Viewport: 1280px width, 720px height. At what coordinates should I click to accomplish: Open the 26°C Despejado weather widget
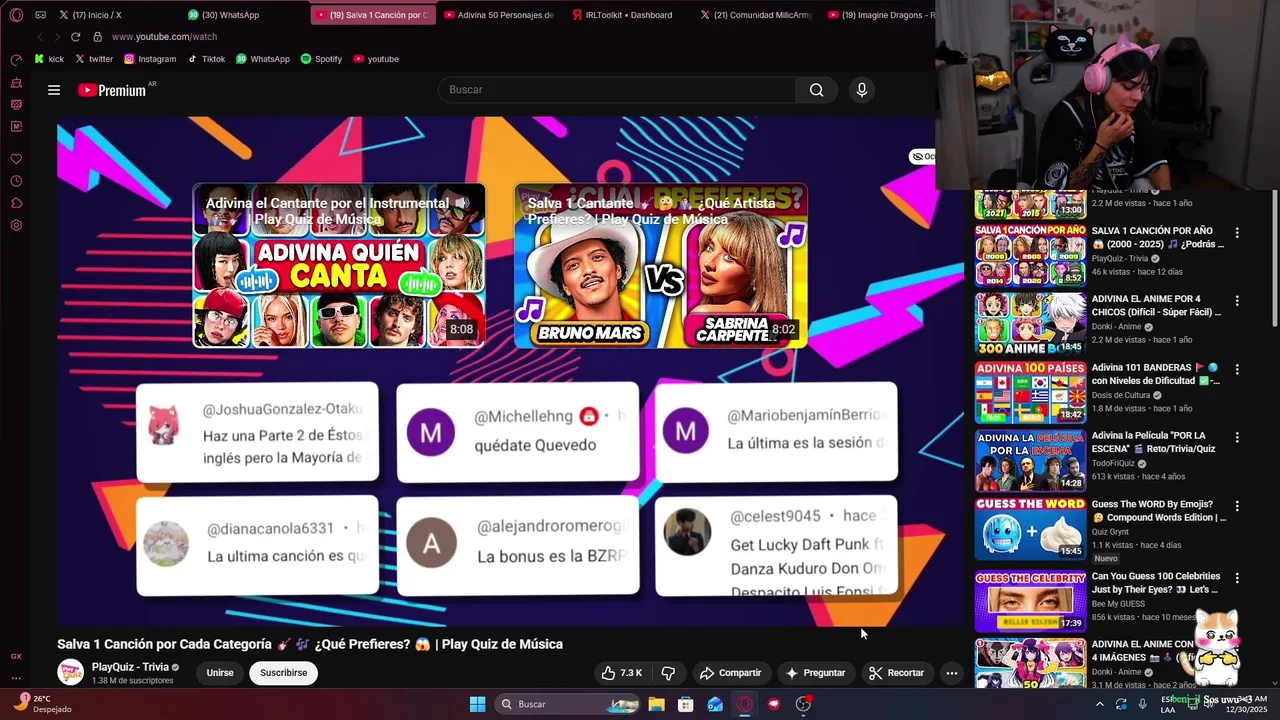click(40, 704)
